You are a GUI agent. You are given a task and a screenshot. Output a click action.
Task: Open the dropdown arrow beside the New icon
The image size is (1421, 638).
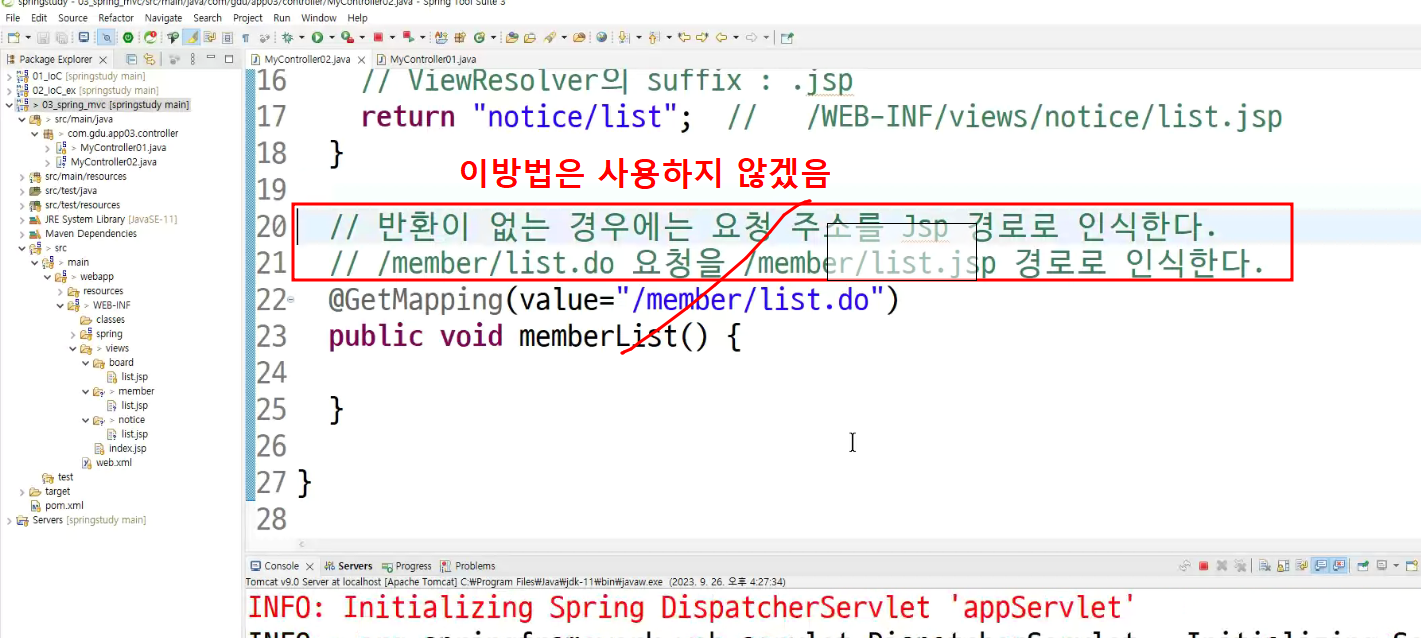tap(28, 38)
